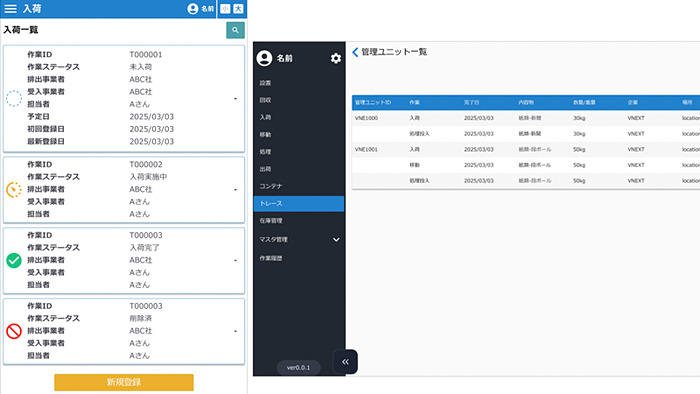Click 50kg in the VNE1001 row
Image resolution: width=700 pixels, height=394 pixels.
pos(579,149)
